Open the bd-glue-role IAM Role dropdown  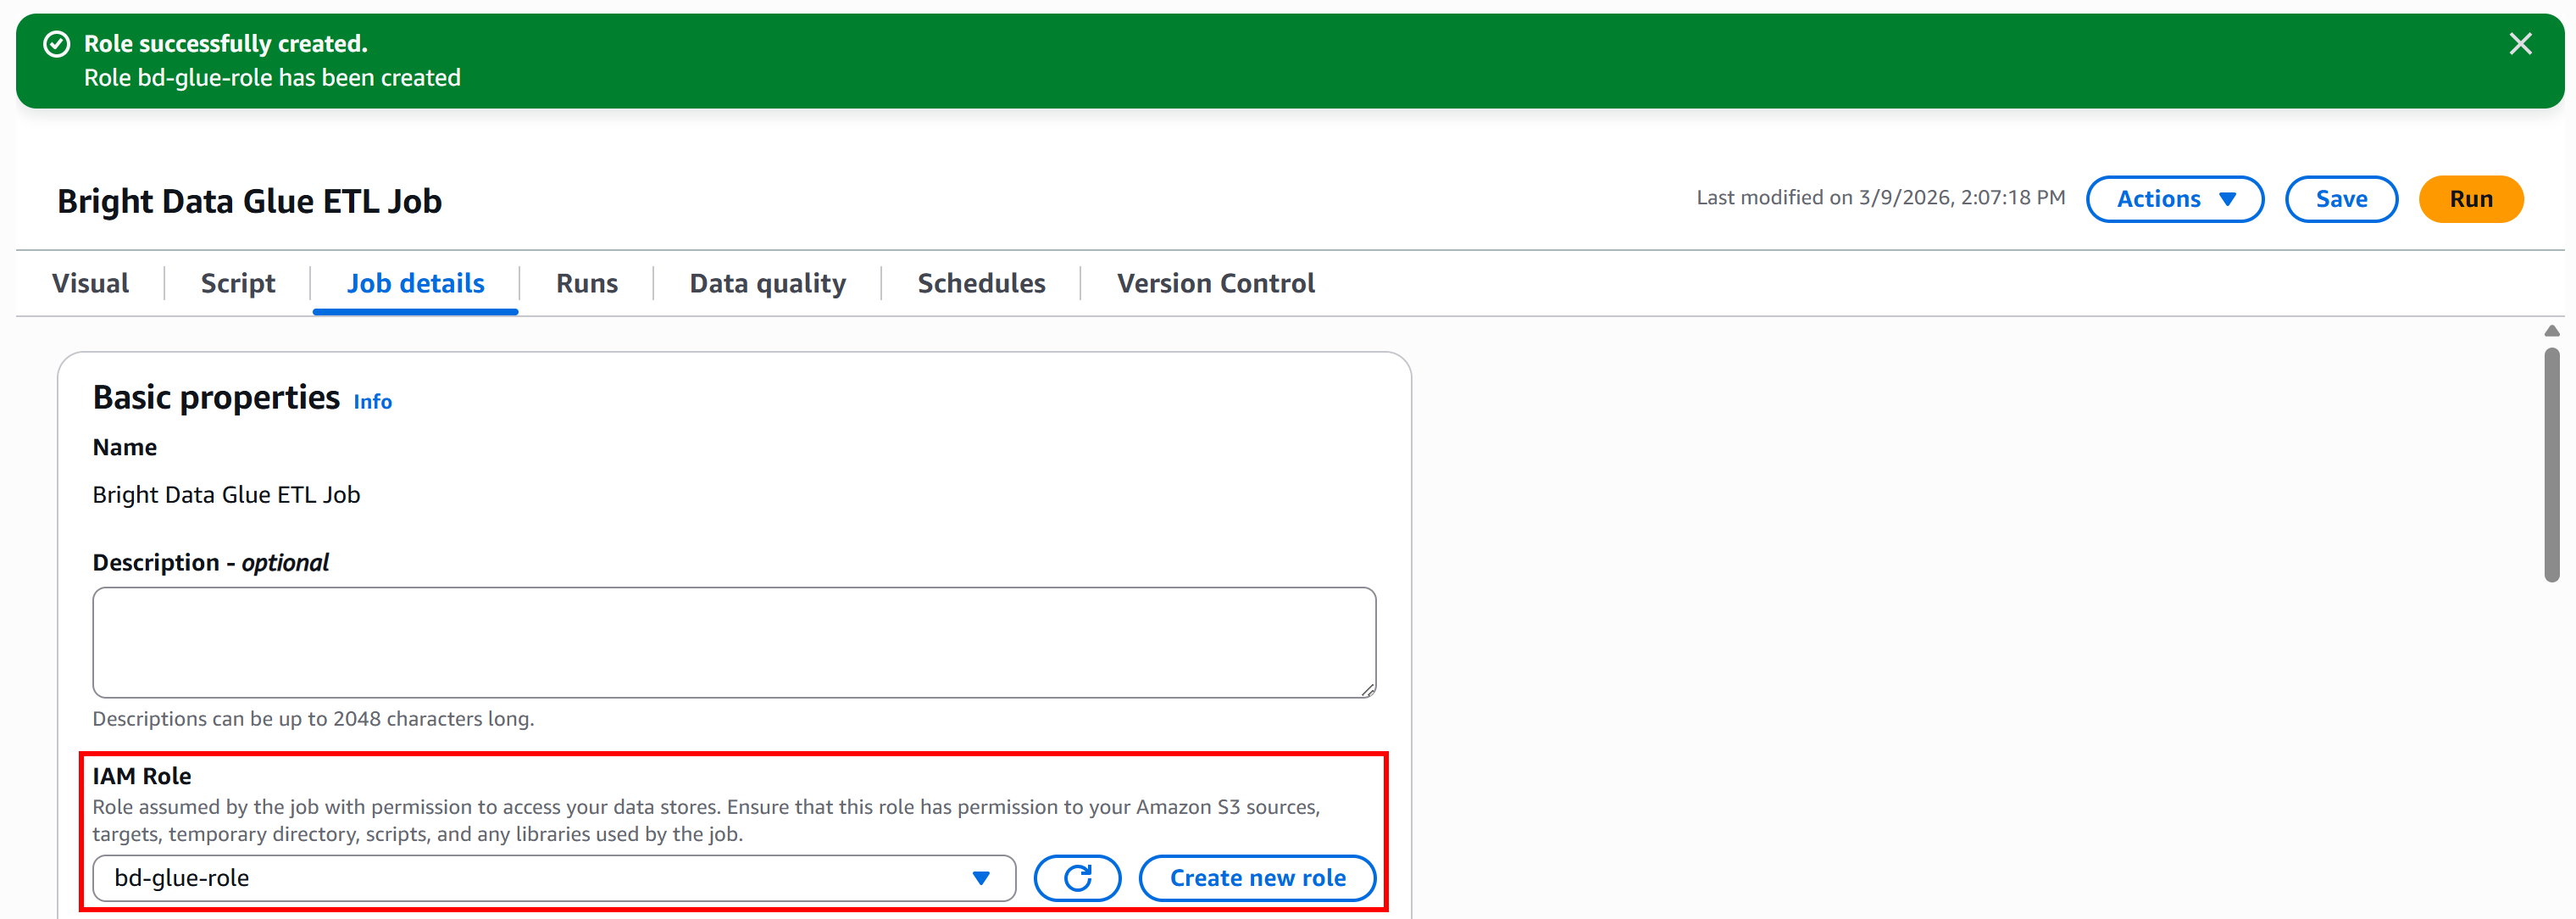pos(554,878)
